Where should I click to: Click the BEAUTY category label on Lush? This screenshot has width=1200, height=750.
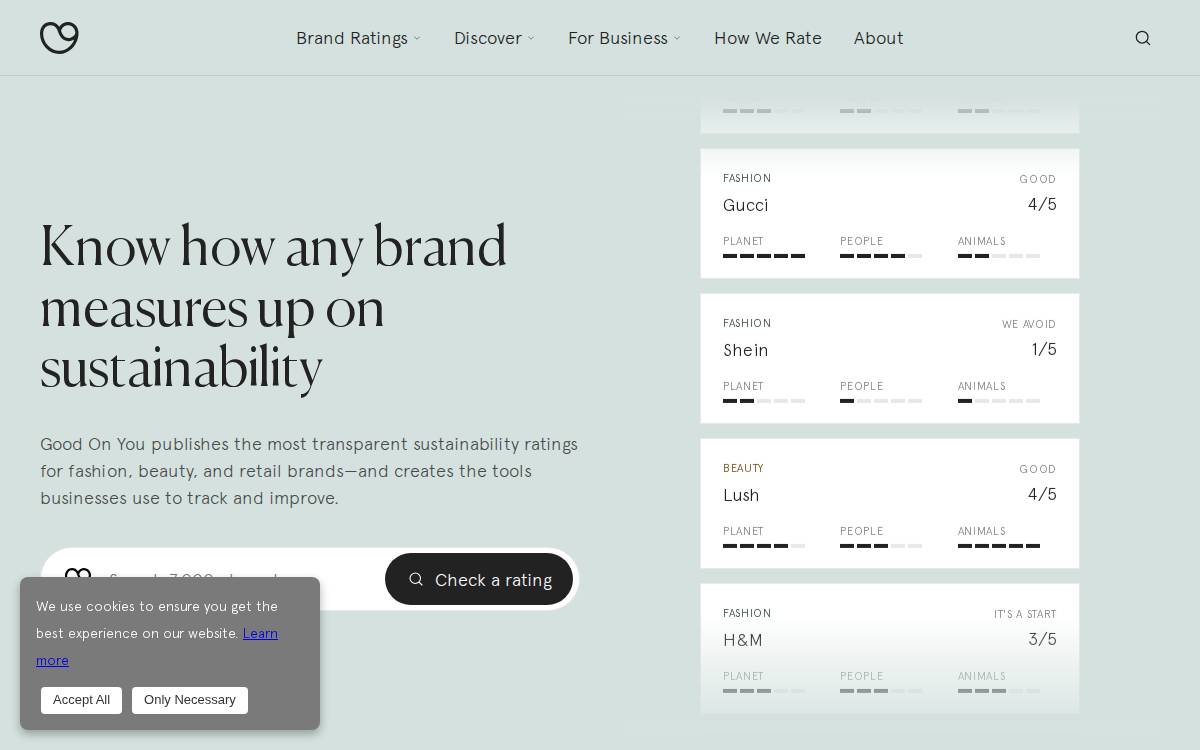[743, 468]
